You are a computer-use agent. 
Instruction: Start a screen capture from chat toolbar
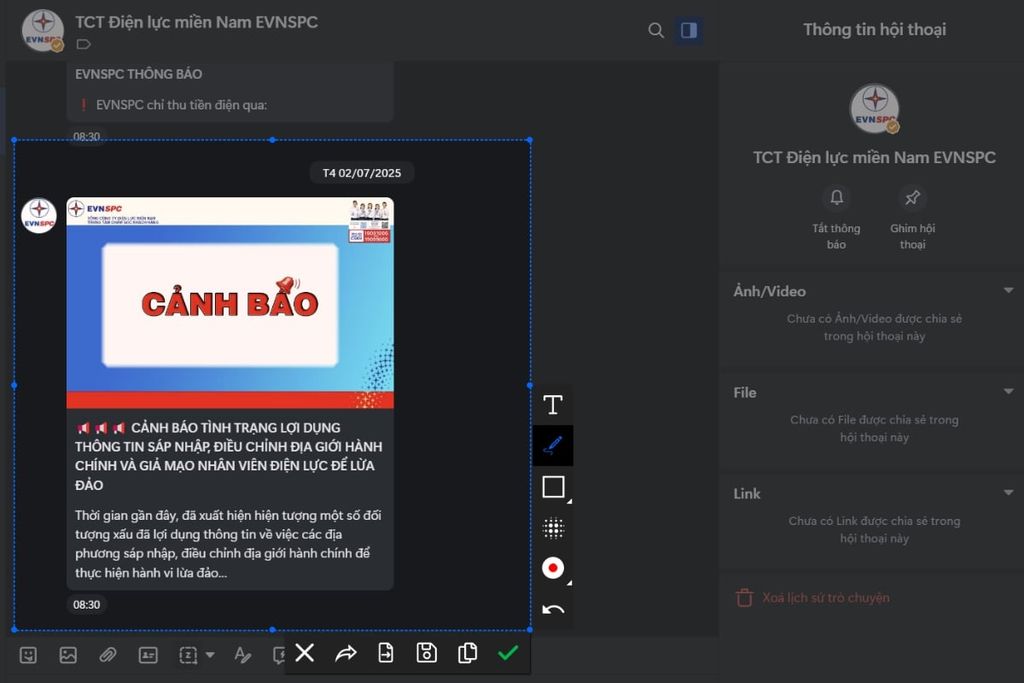pos(188,655)
